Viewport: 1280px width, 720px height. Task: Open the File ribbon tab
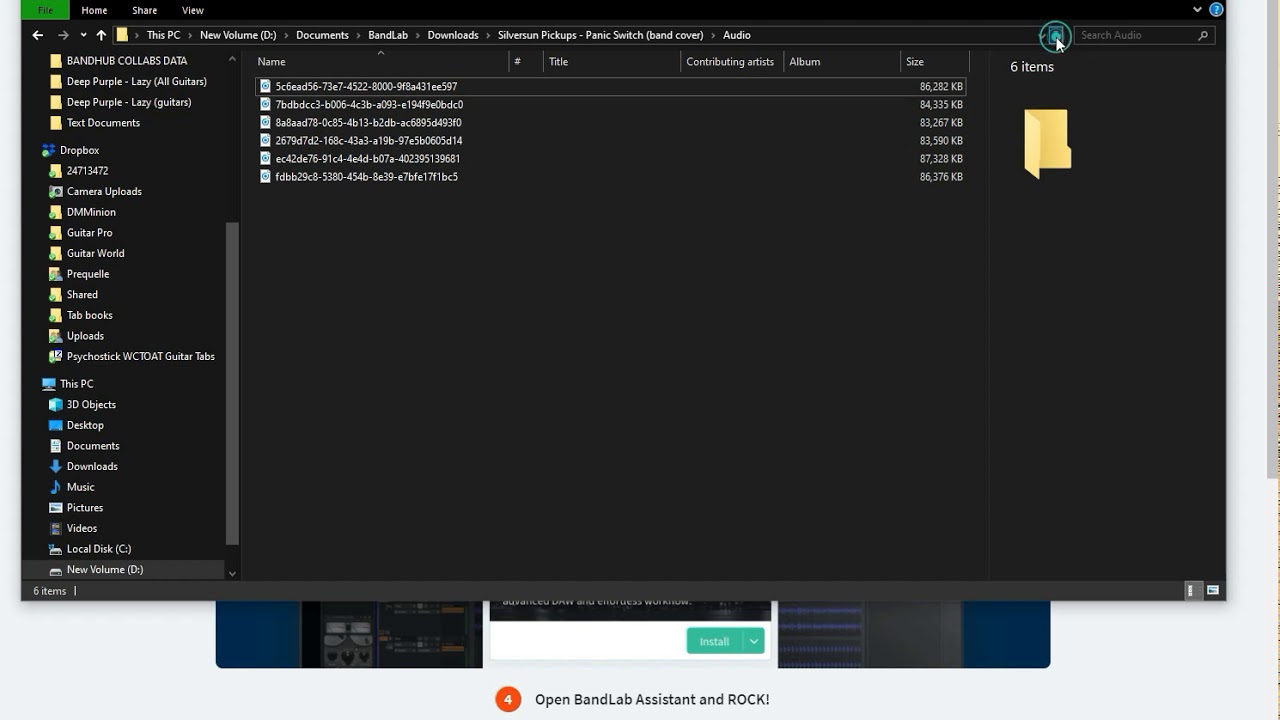[45, 10]
